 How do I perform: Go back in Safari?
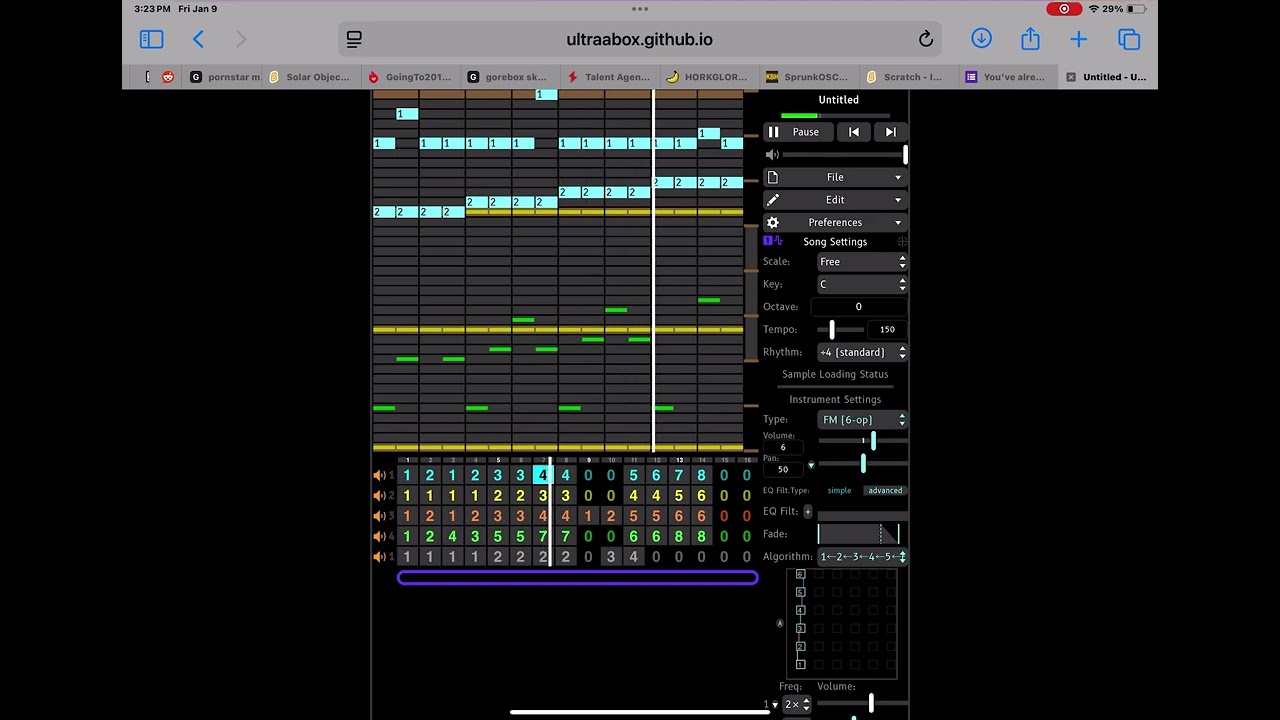tap(198, 40)
